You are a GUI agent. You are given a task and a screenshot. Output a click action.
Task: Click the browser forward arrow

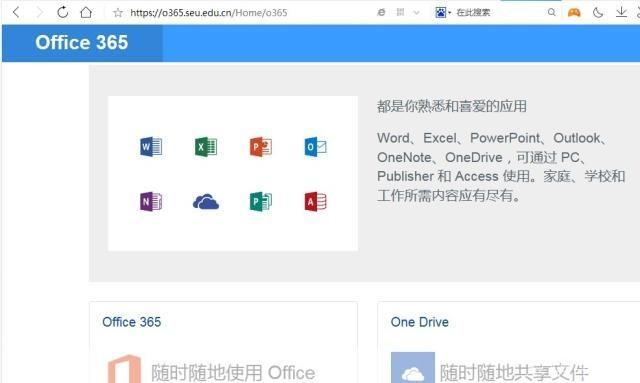(x=39, y=12)
